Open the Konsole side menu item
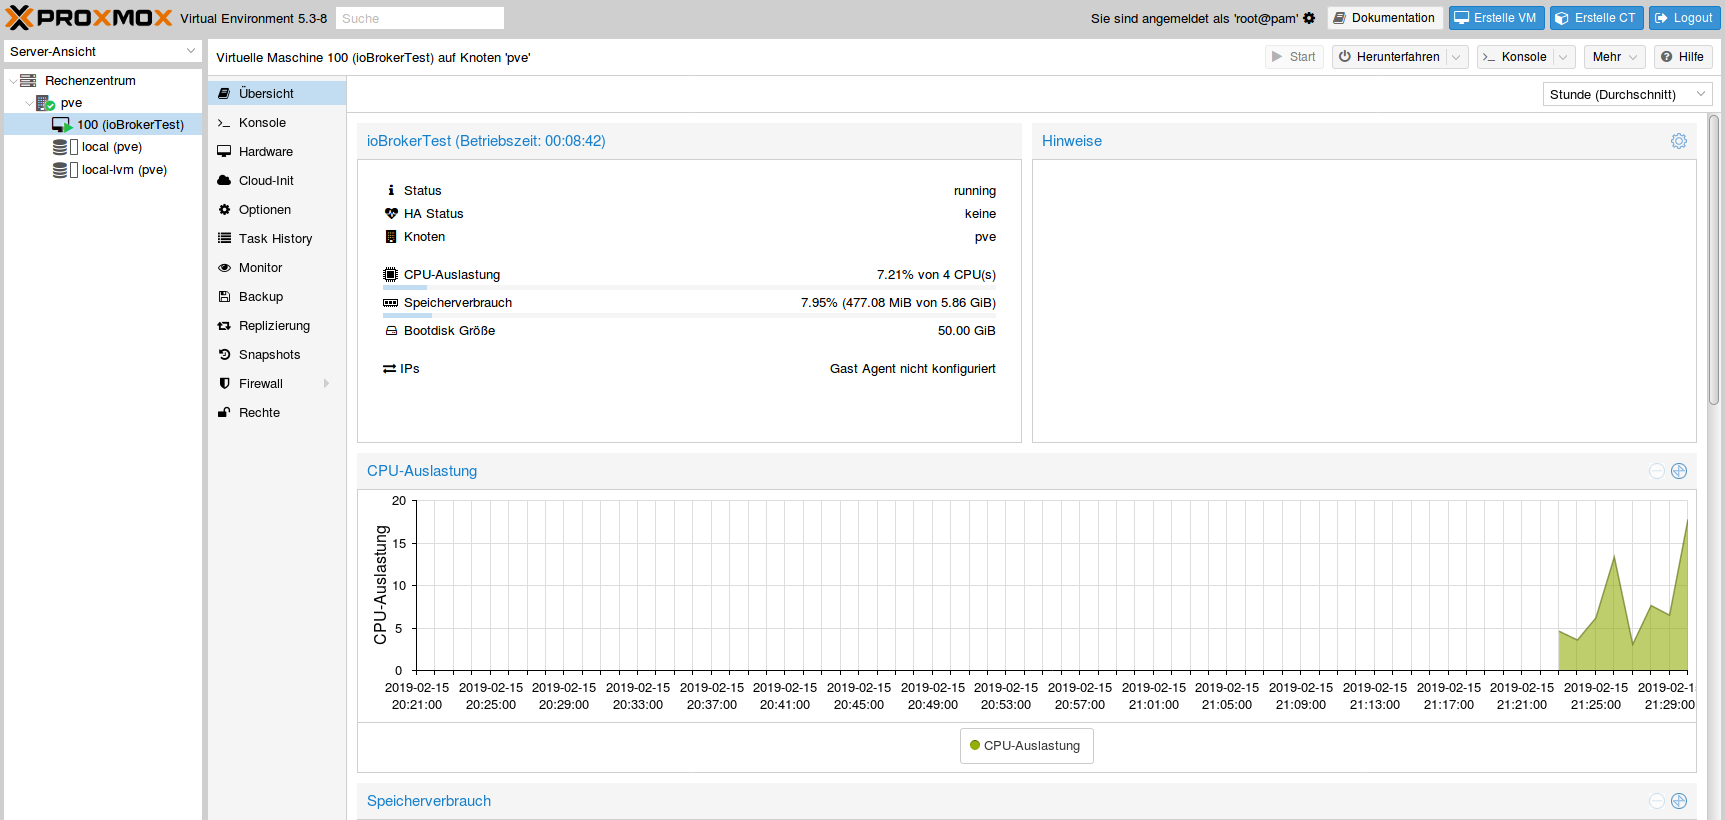This screenshot has height=820, width=1725. [x=277, y=123]
